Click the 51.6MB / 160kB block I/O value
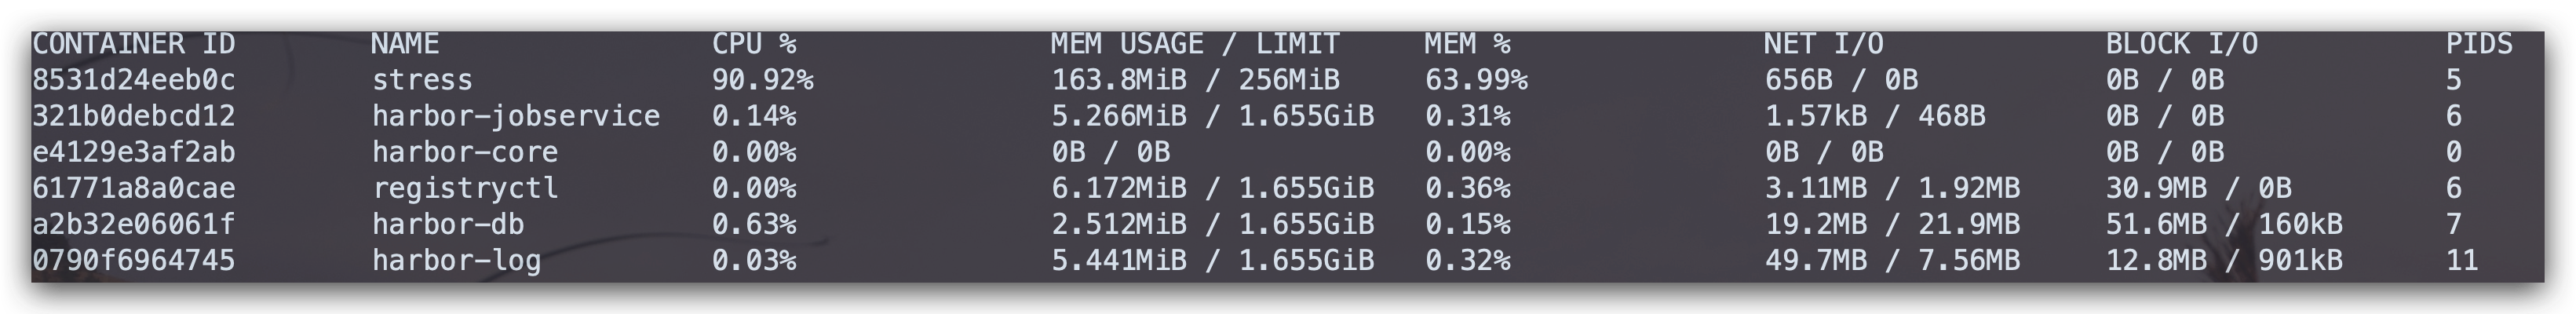The image size is (2576, 314). click(2224, 224)
